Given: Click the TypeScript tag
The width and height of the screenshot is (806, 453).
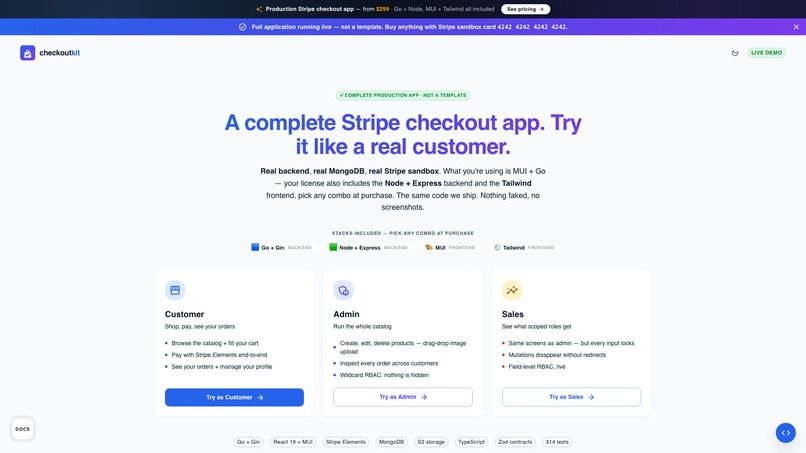Looking at the screenshot, I should [x=471, y=442].
